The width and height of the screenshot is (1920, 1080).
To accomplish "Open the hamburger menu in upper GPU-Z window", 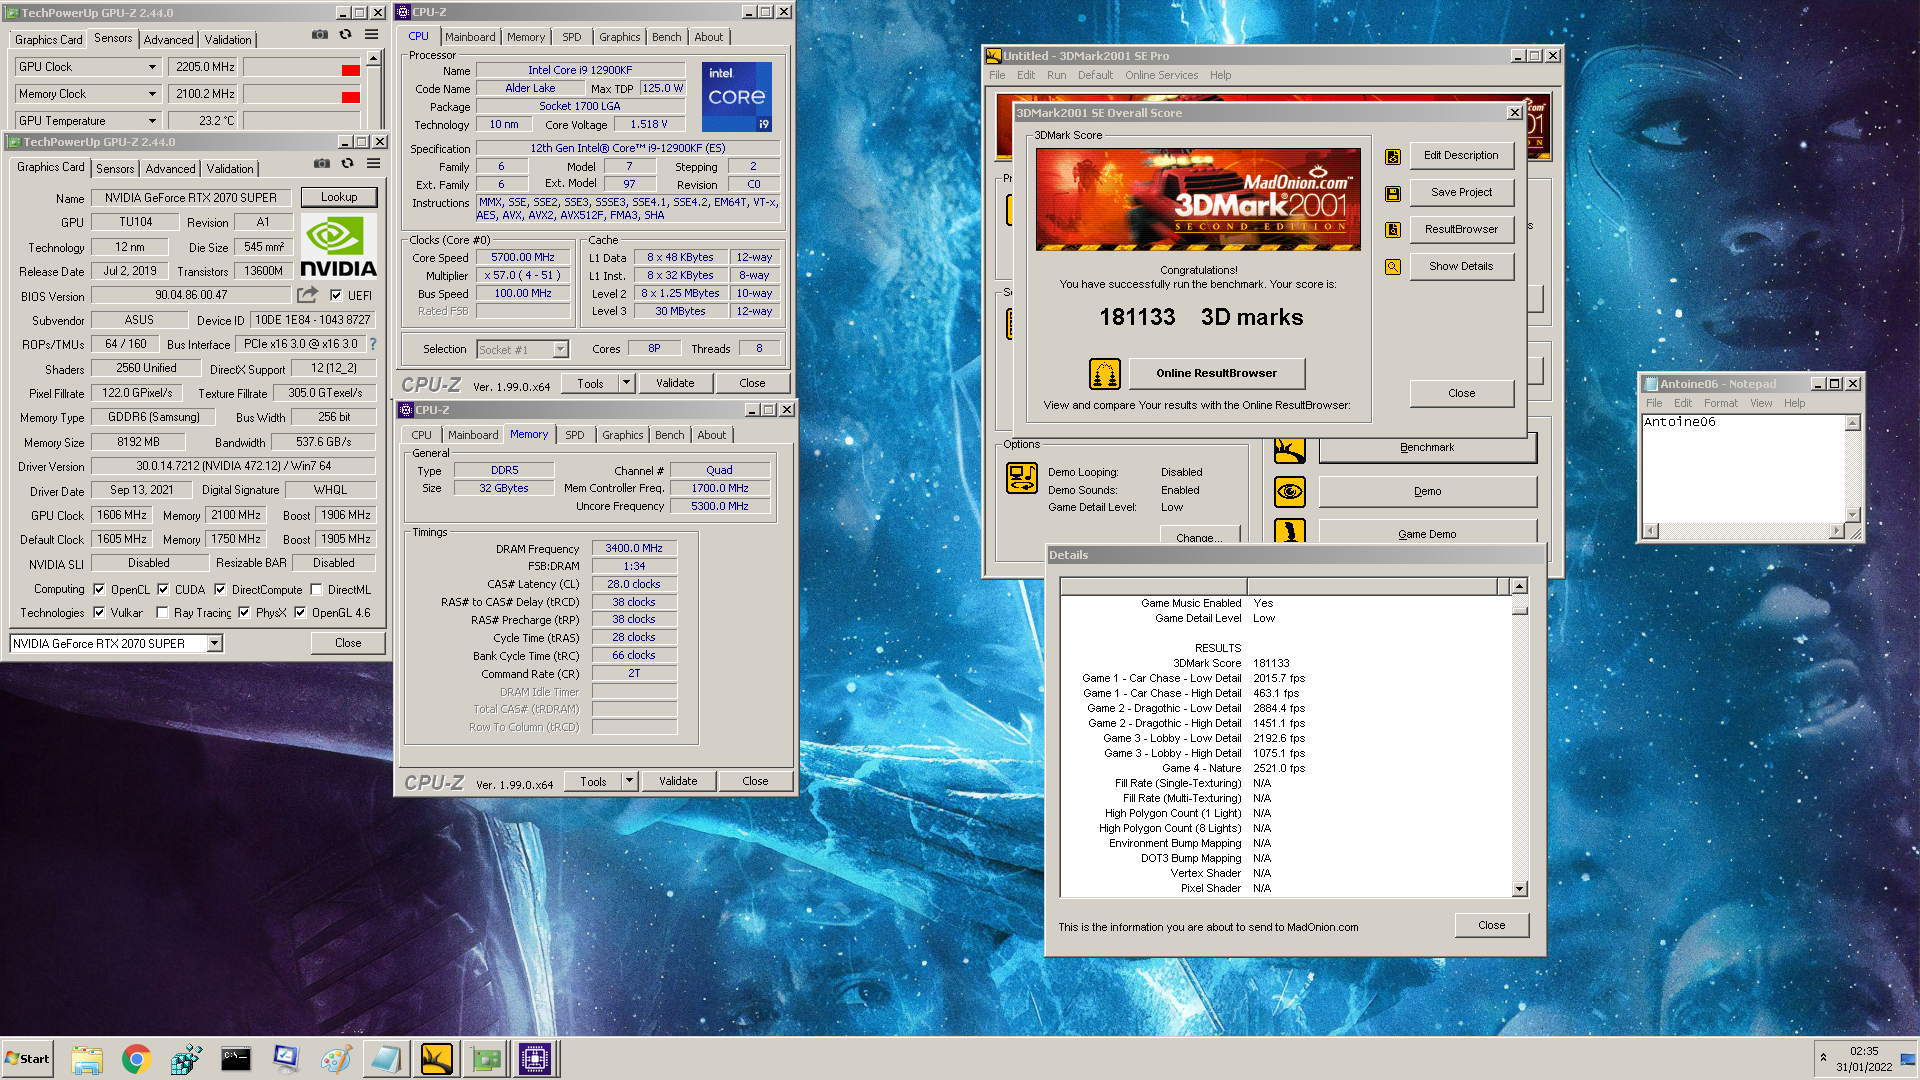I will tap(371, 35).
